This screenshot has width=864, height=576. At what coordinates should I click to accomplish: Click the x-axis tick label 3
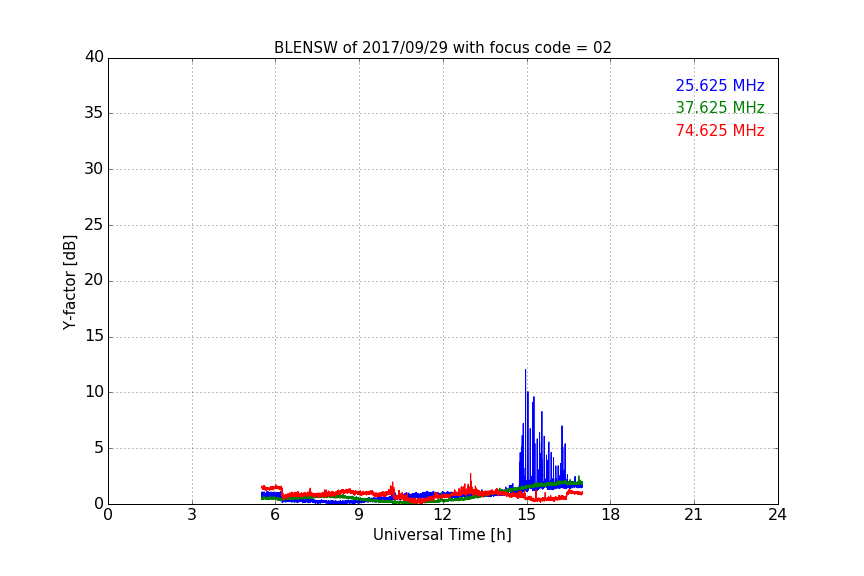tap(192, 515)
